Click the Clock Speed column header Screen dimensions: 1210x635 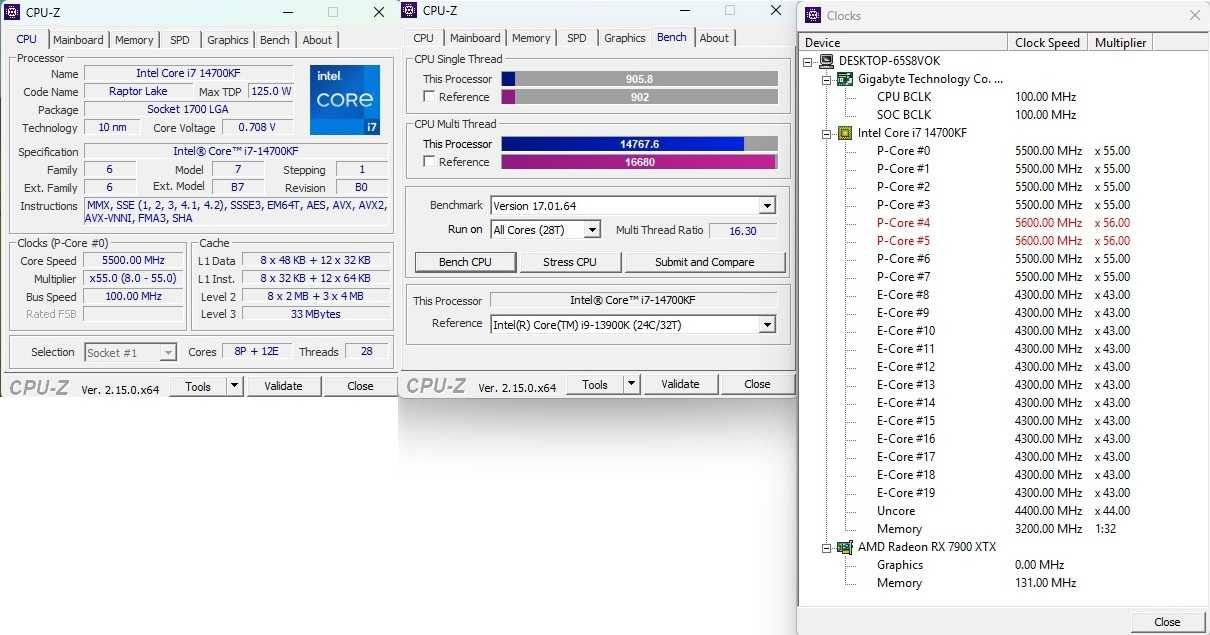click(x=1047, y=42)
